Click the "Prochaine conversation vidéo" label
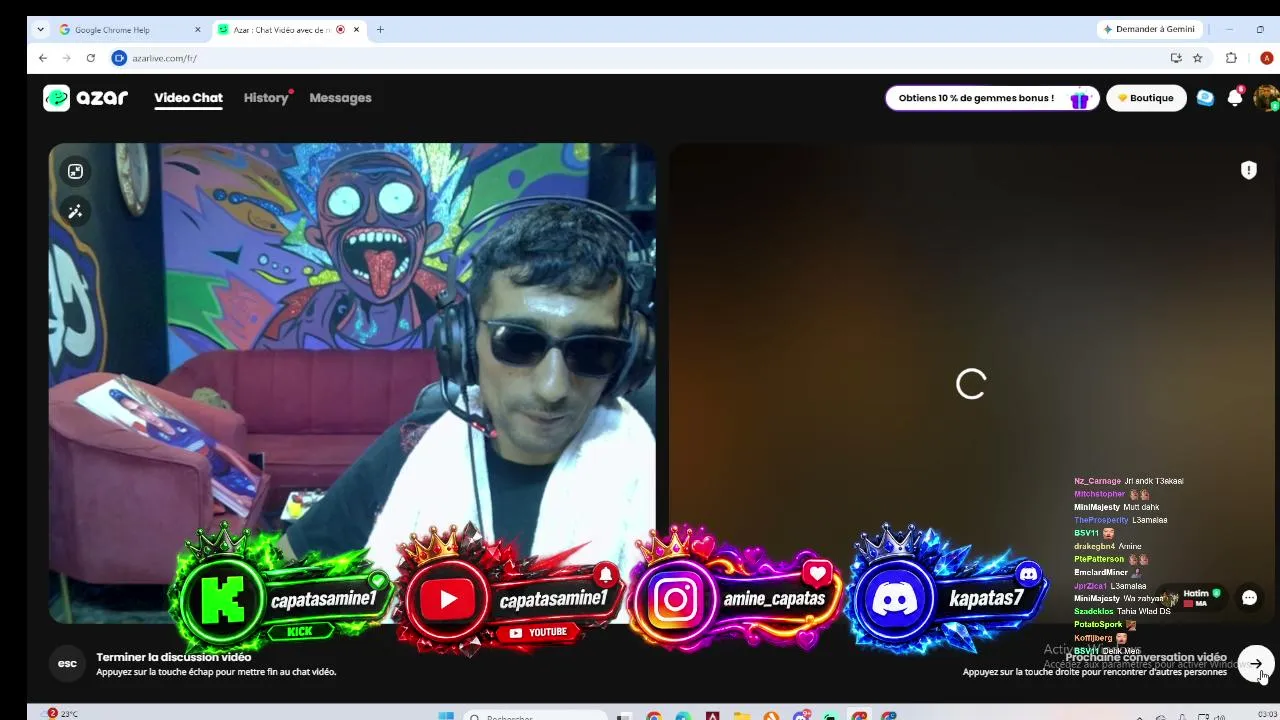The width and height of the screenshot is (1280, 720). pos(1146,657)
